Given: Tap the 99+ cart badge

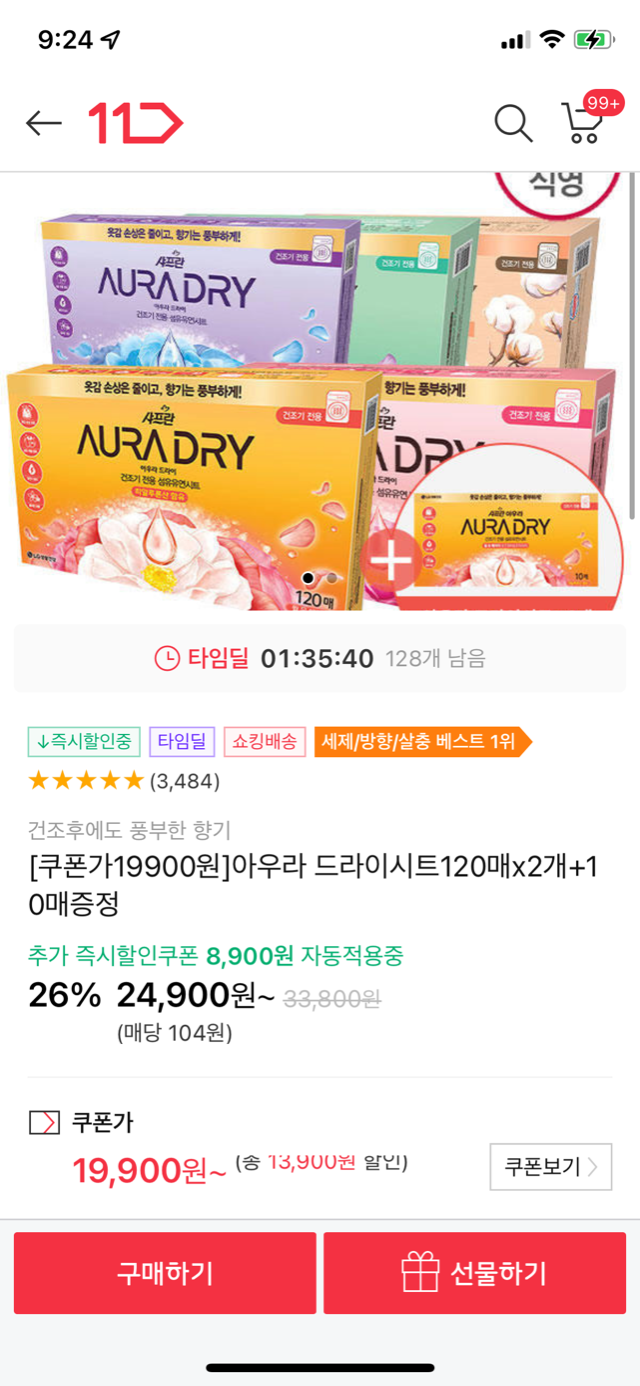Looking at the screenshot, I should pyautogui.click(x=604, y=102).
